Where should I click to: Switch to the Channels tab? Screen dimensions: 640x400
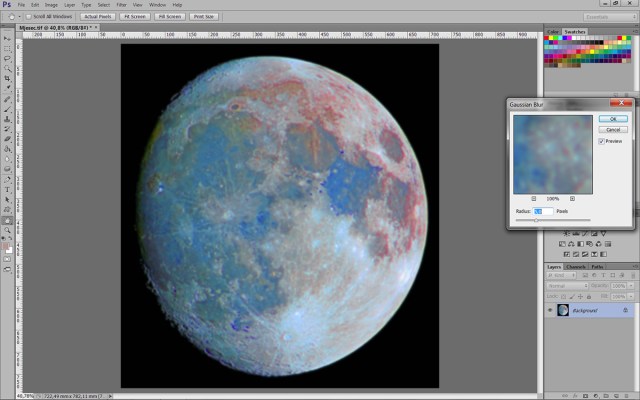(x=576, y=267)
